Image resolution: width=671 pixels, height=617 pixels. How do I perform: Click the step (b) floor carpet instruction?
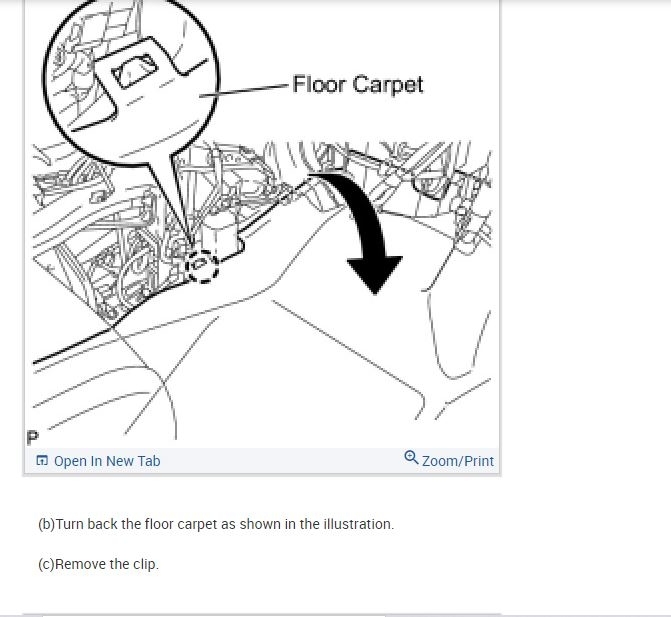(x=216, y=524)
